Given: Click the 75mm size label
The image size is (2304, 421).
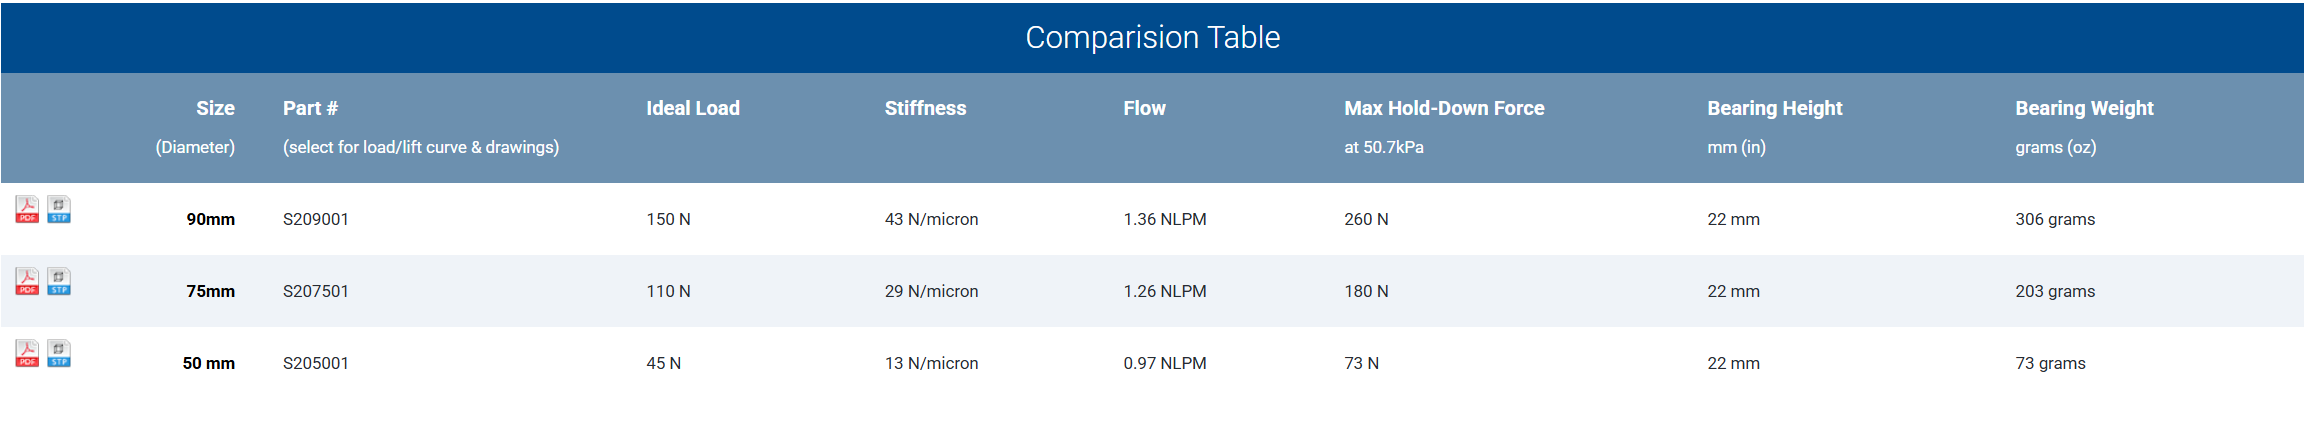Looking at the screenshot, I should tap(210, 291).
